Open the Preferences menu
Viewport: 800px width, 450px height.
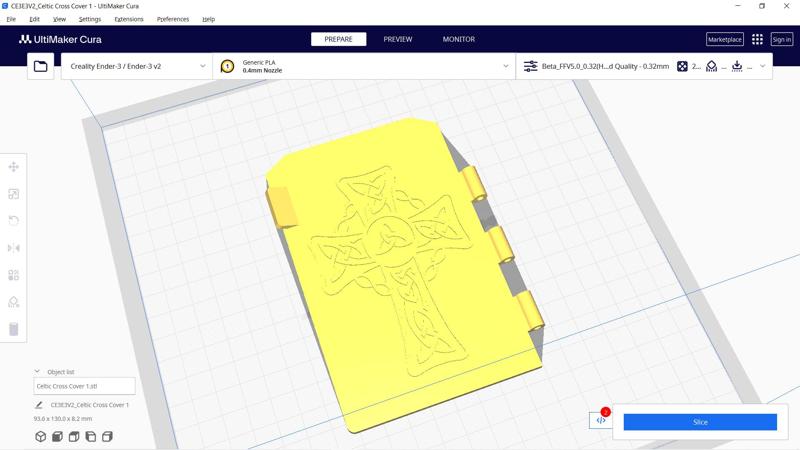click(173, 19)
